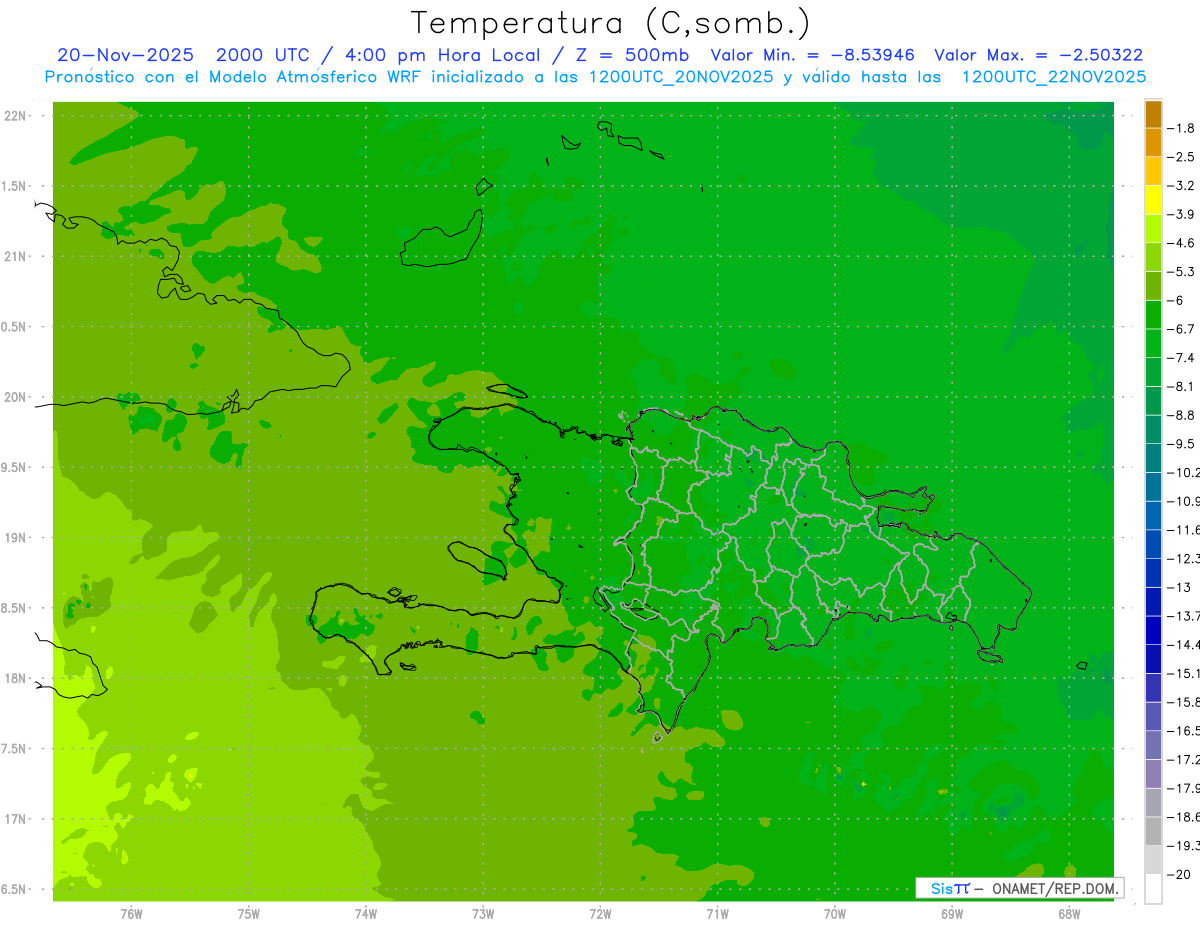Click the "1200UTC_22NOV2025" valid-until time

[x=1053, y=77]
